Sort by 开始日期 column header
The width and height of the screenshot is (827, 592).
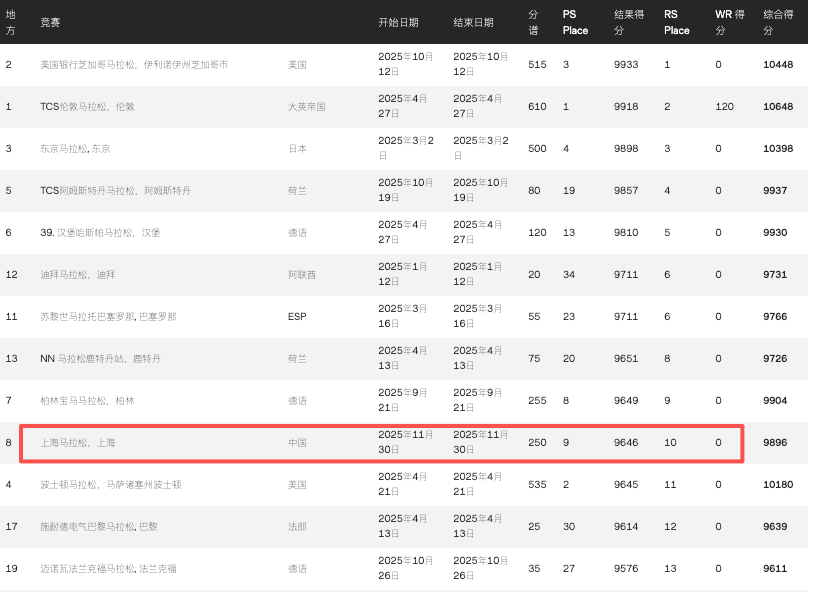[398, 22]
